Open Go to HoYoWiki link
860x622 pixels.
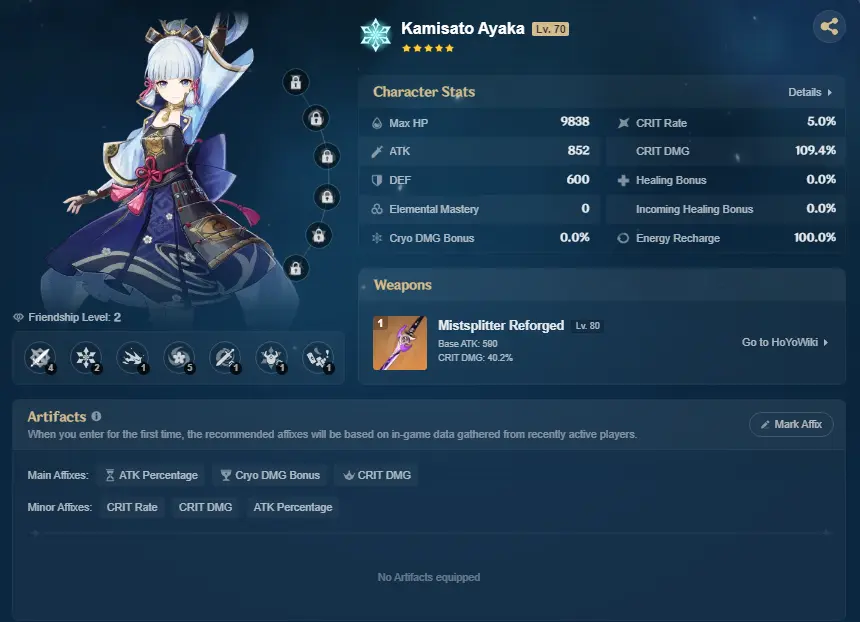click(x=785, y=342)
